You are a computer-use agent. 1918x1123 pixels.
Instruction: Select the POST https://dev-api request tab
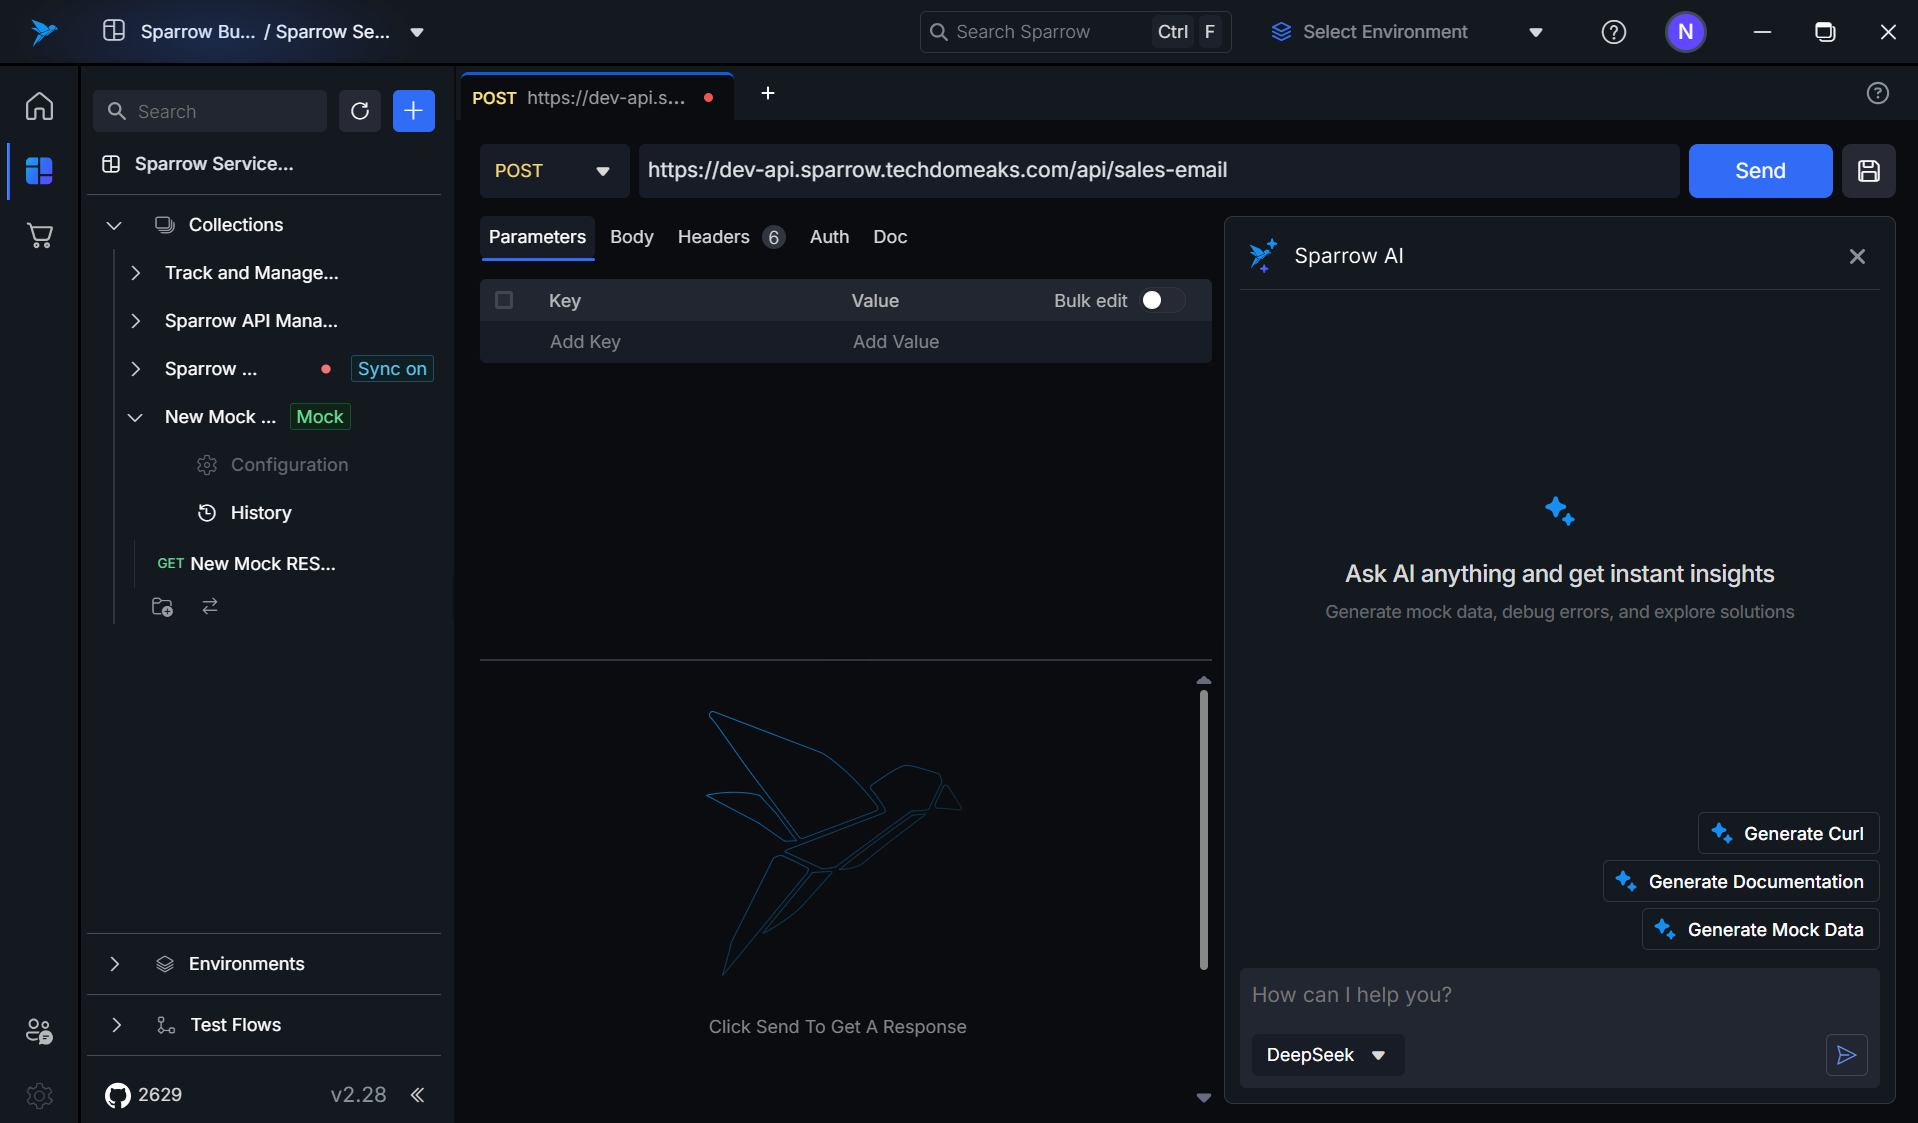[x=596, y=98]
